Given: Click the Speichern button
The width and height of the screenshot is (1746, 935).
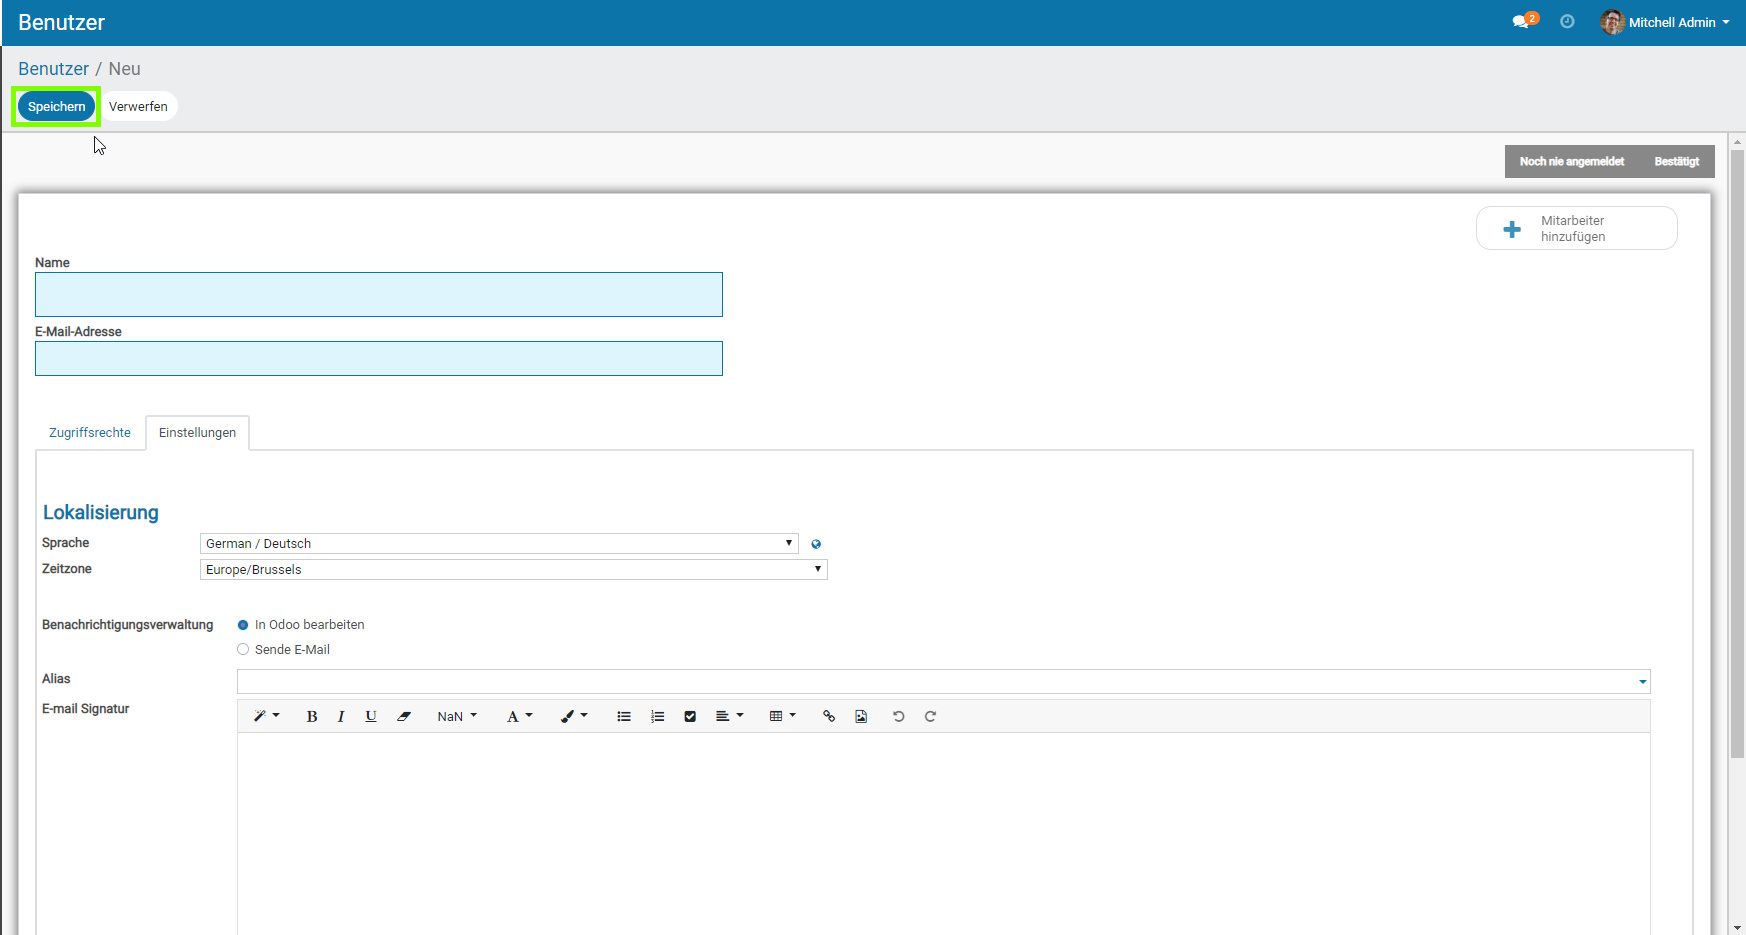Looking at the screenshot, I should coord(57,107).
